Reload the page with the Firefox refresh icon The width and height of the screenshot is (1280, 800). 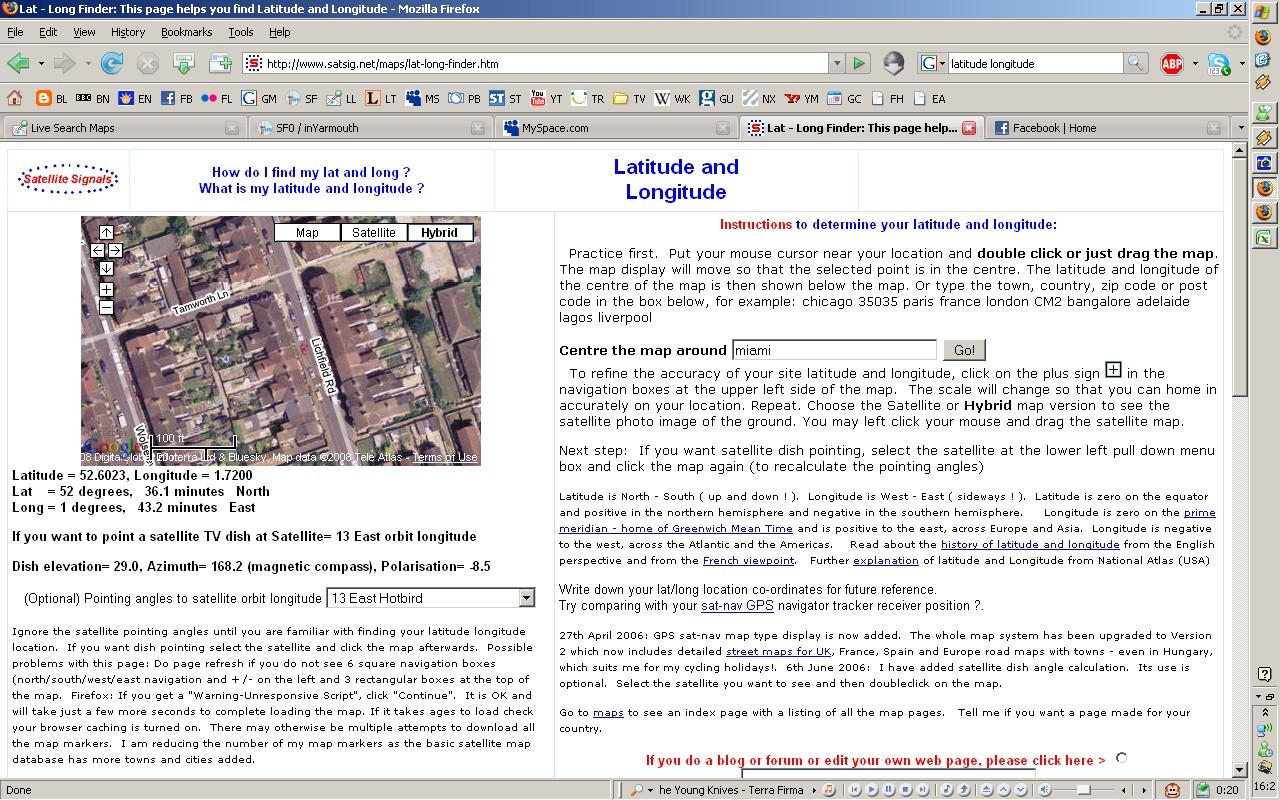pos(112,64)
